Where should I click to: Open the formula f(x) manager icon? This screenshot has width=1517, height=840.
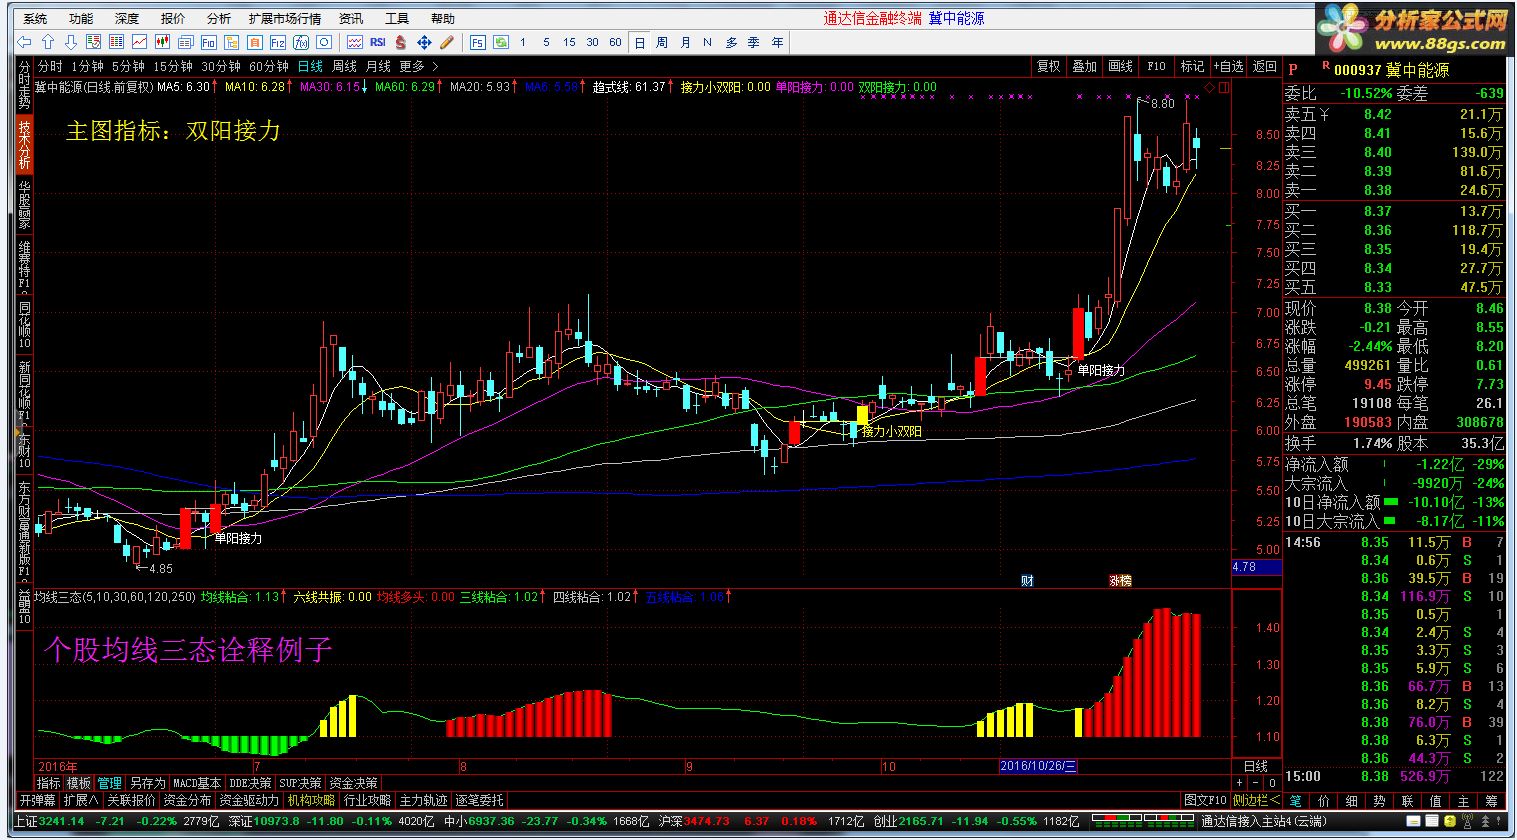coord(300,42)
